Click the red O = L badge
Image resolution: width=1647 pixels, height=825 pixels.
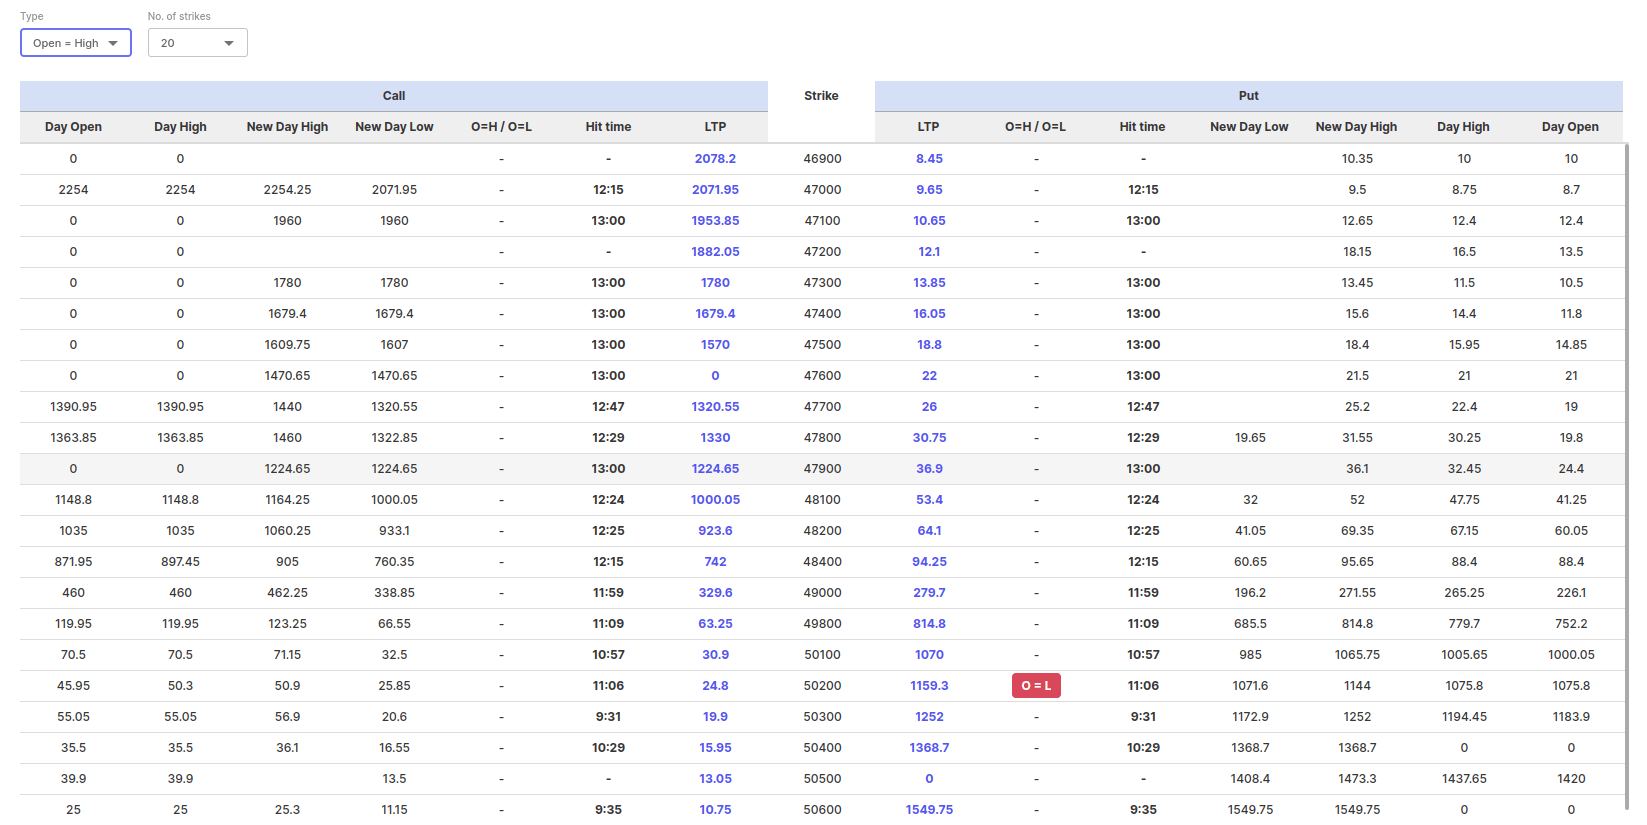click(x=1036, y=686)
